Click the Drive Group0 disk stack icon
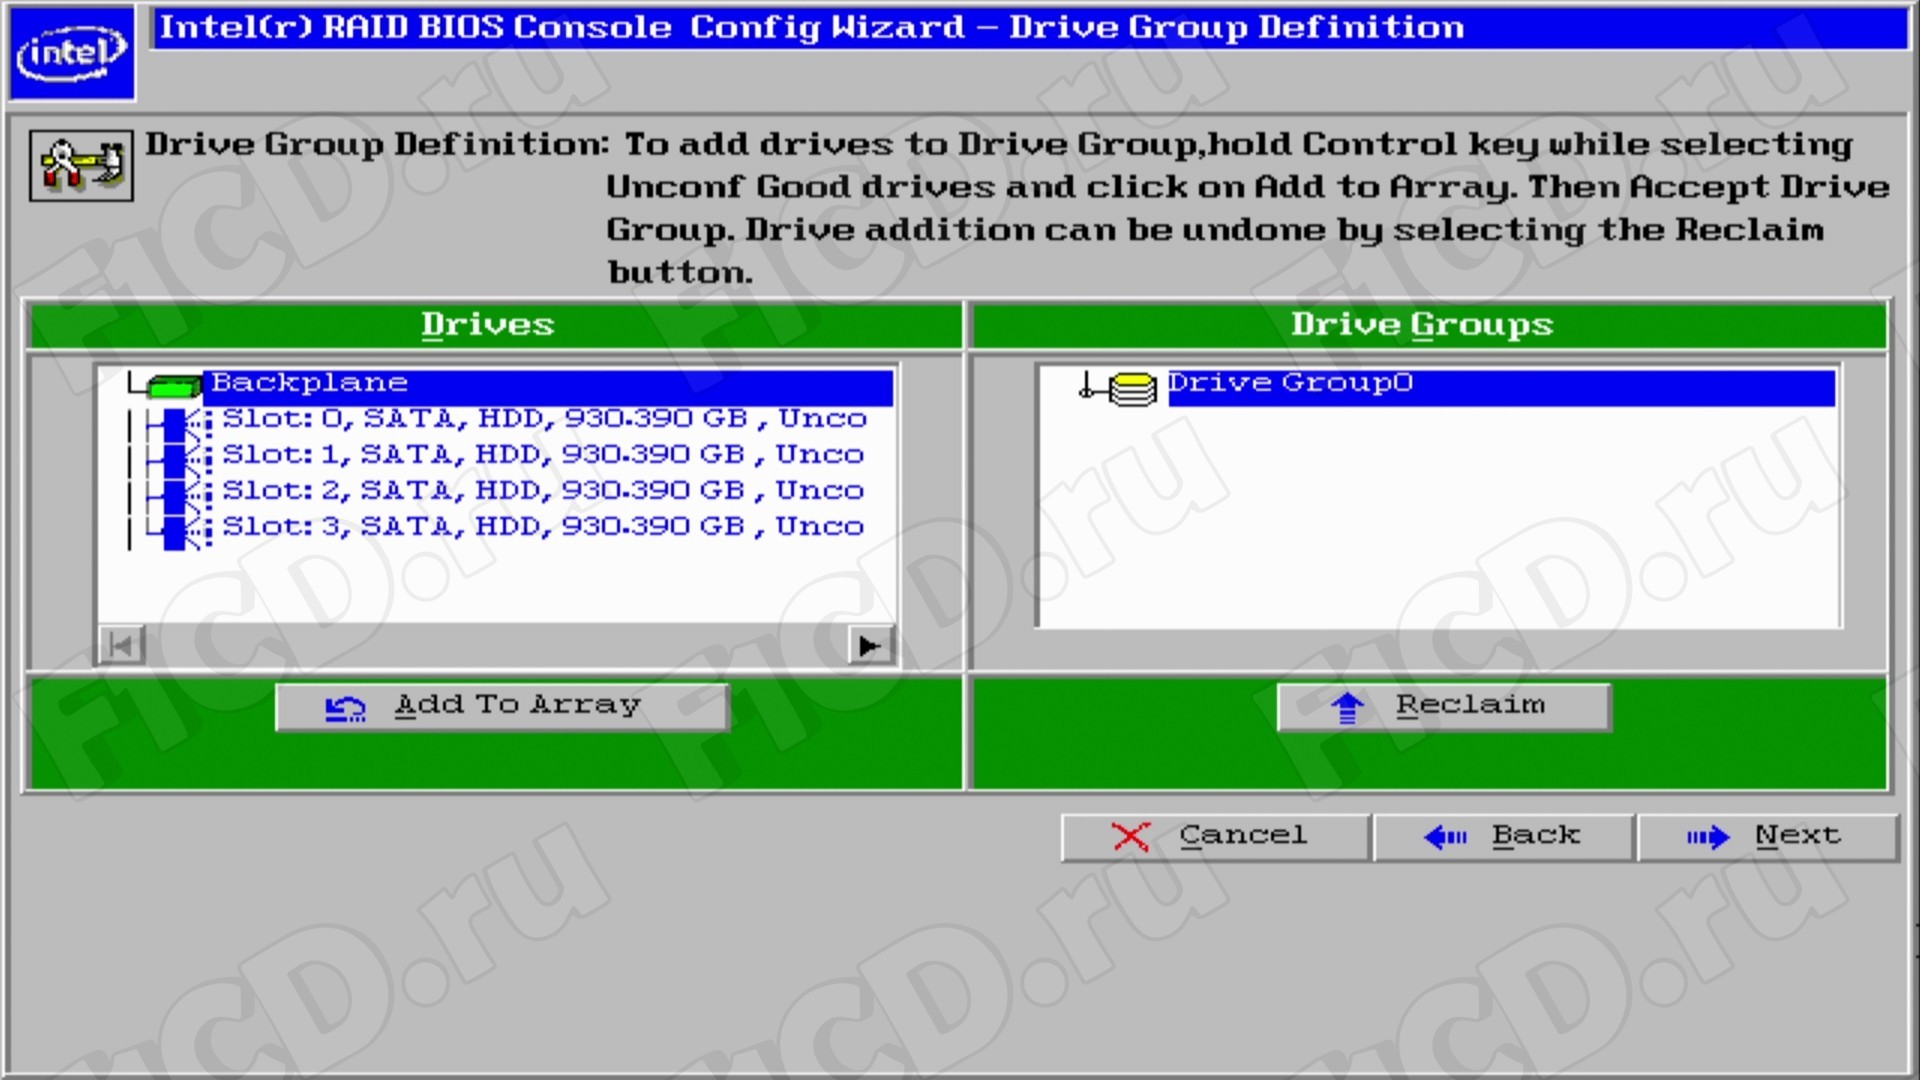Viewport: 1920px width, 1080px height. 1132,388
